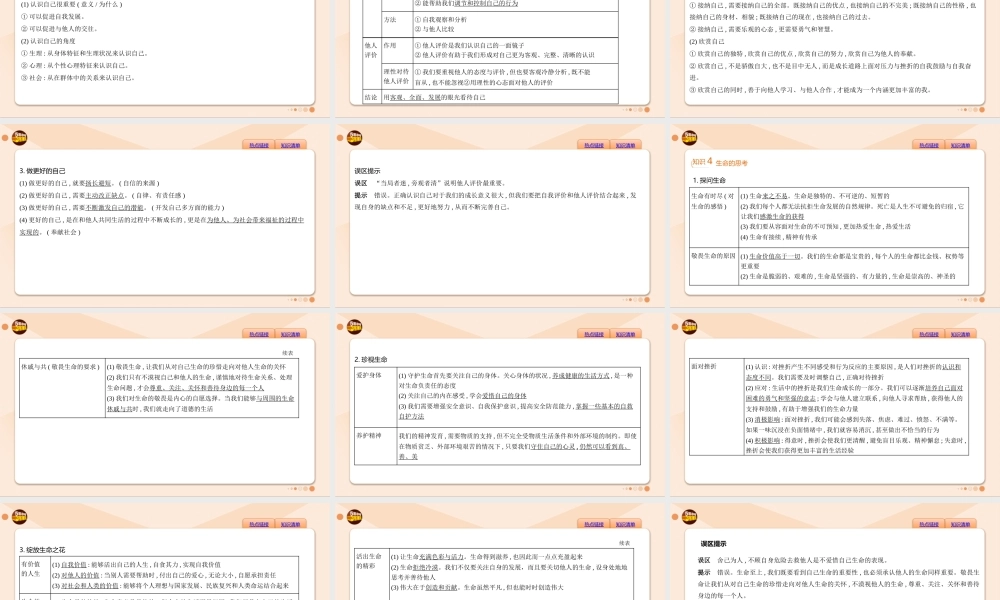
Task: Click the logo badge on the 知识4 生命的思考 slide
Action: click(690, 136)
